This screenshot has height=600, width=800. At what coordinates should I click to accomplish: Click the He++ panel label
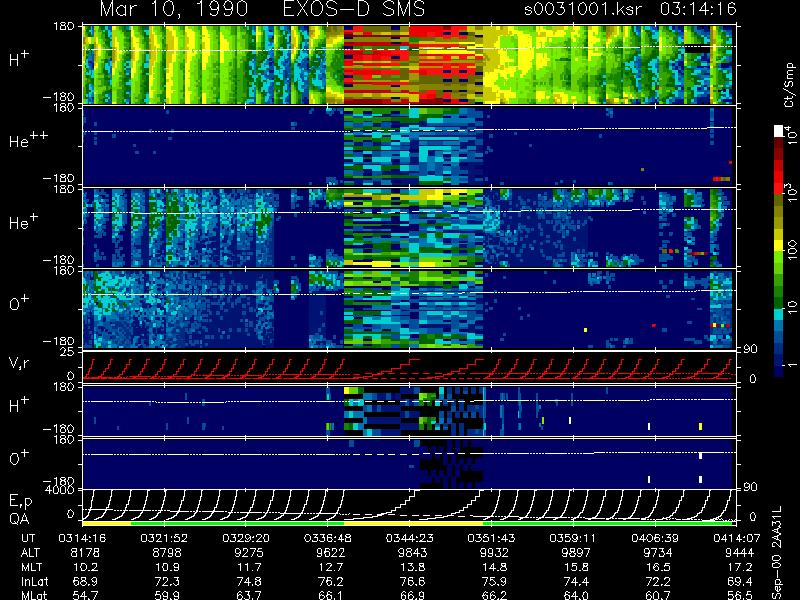(28, 140)
